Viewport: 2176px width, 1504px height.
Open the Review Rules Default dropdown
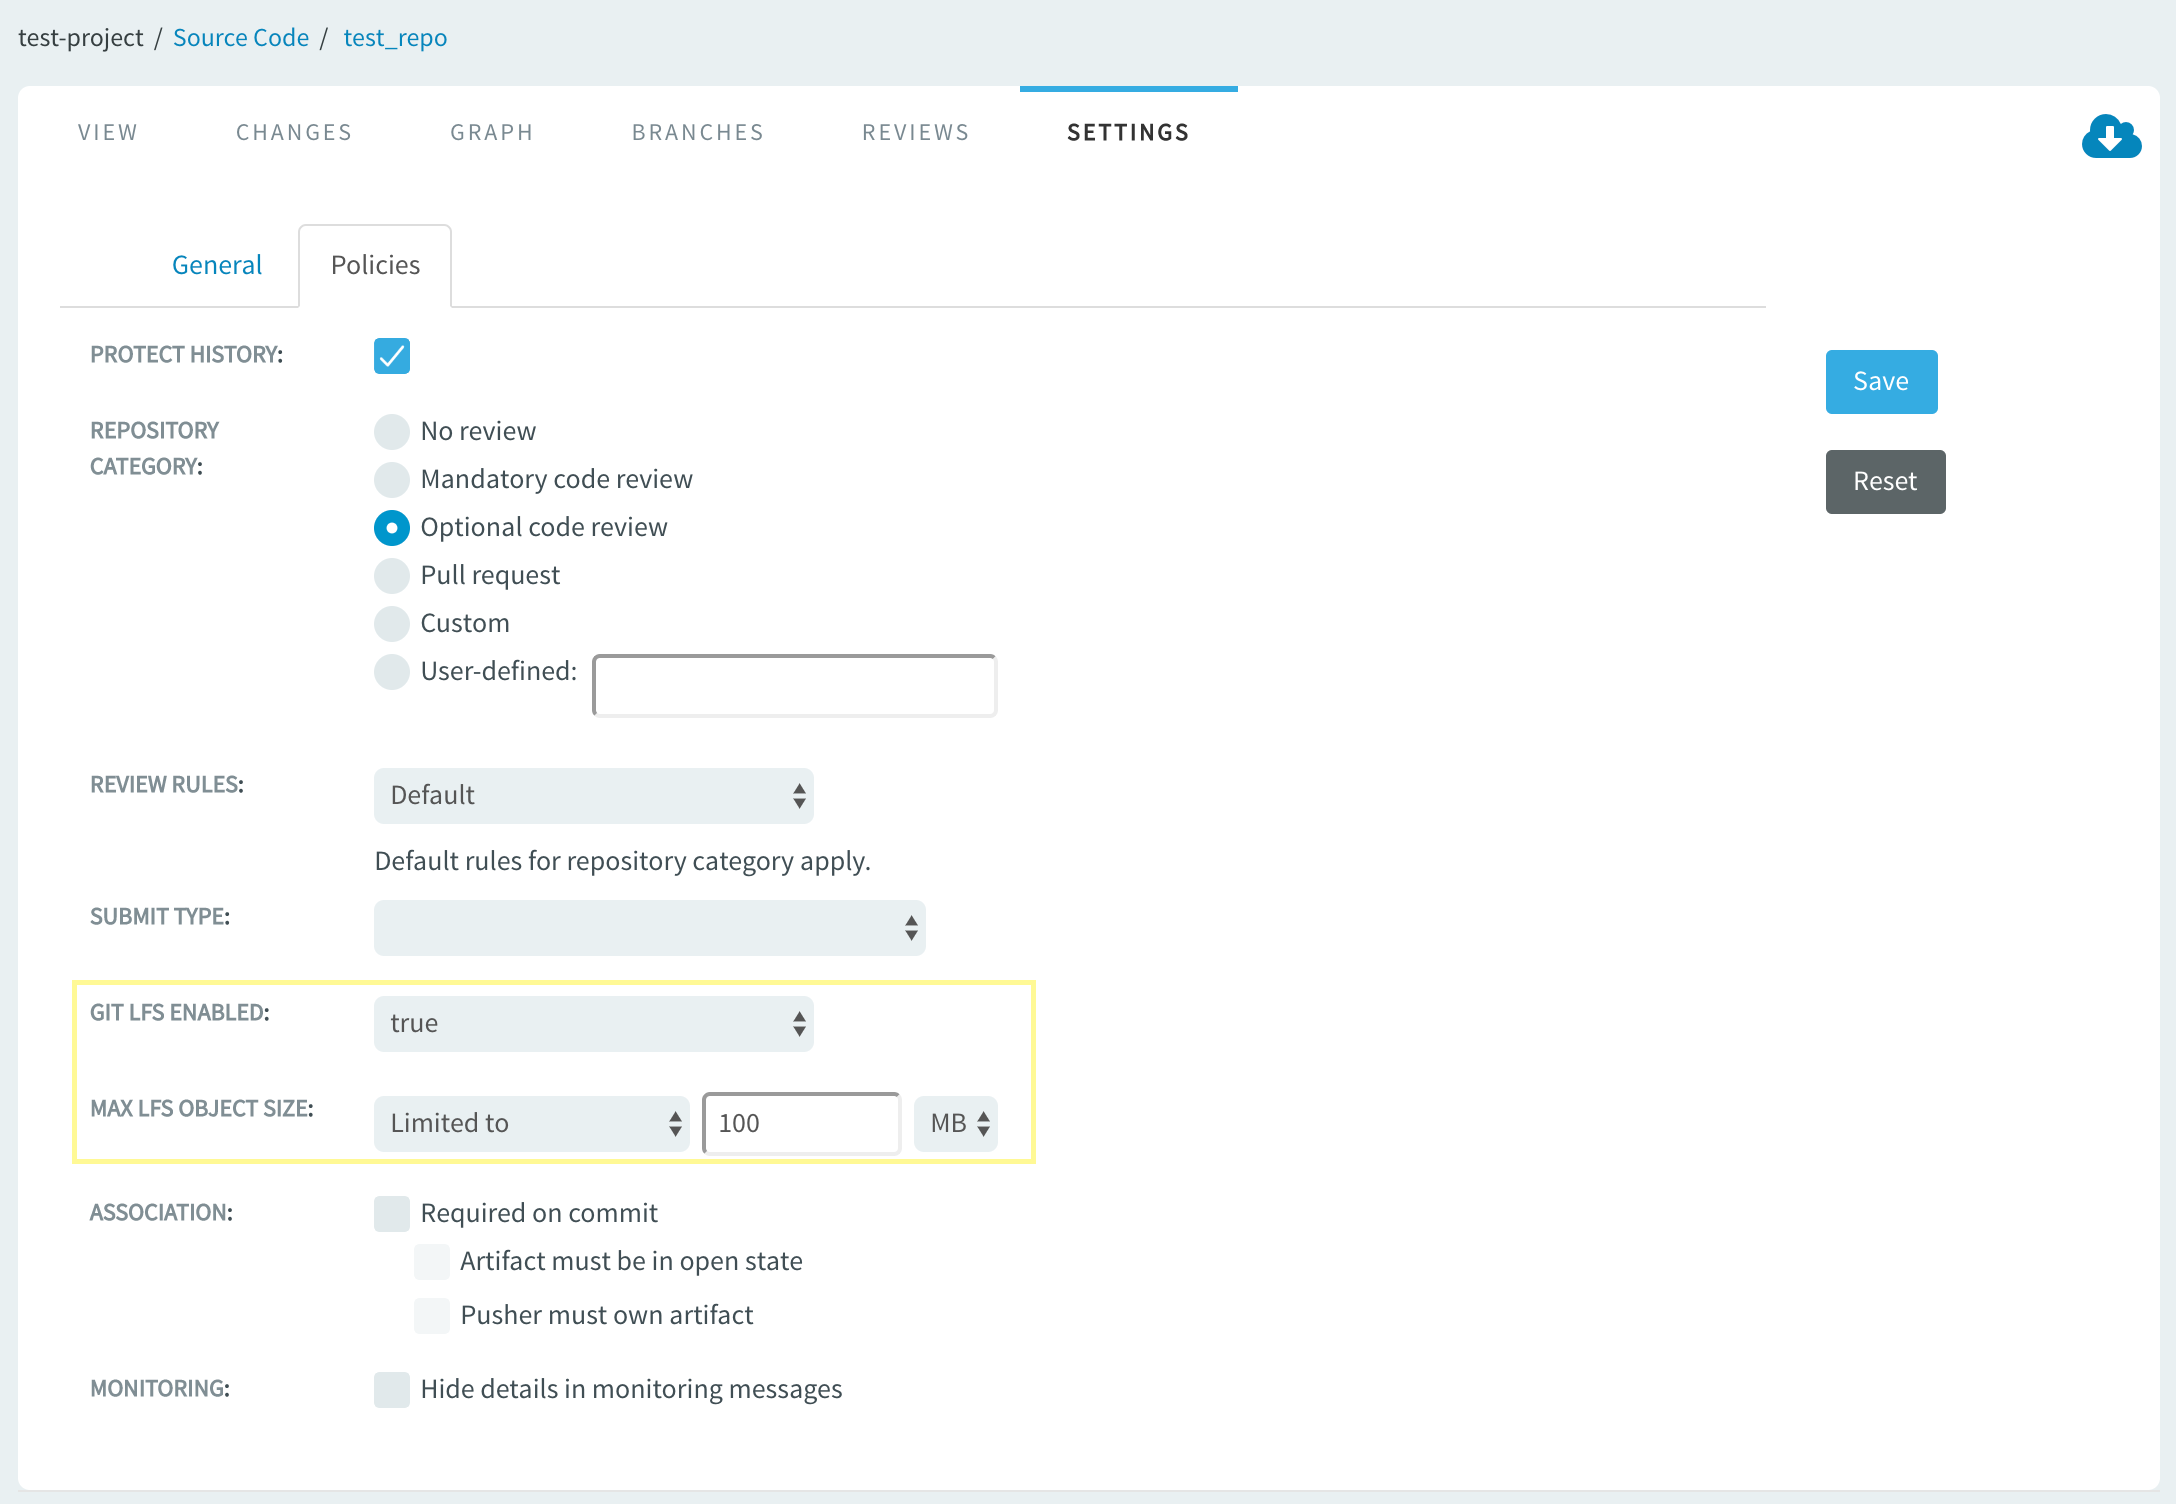click(x=594, y=796)
